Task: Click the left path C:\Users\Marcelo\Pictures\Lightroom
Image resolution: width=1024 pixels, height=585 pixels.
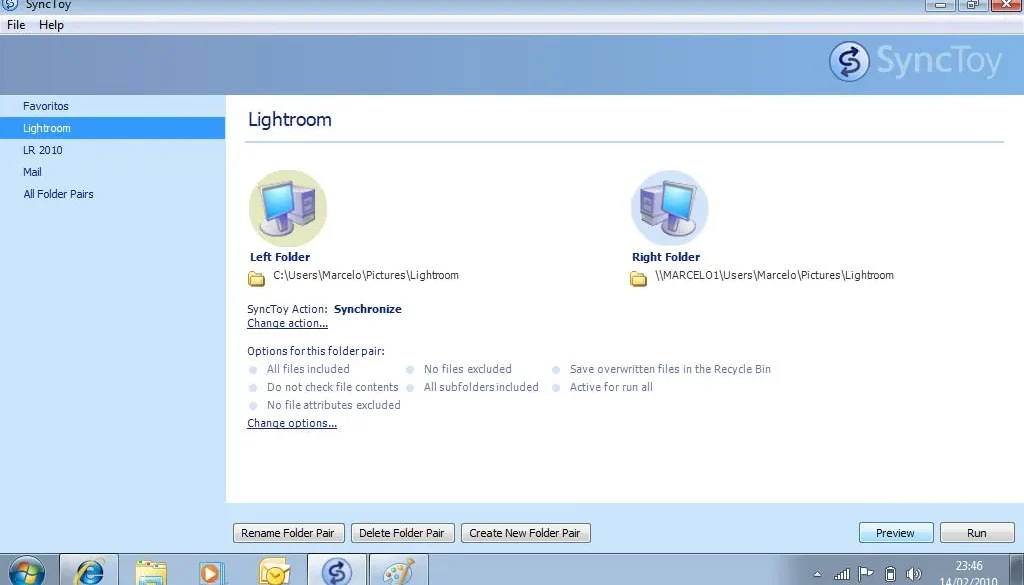Action: [x=366, y=276]
